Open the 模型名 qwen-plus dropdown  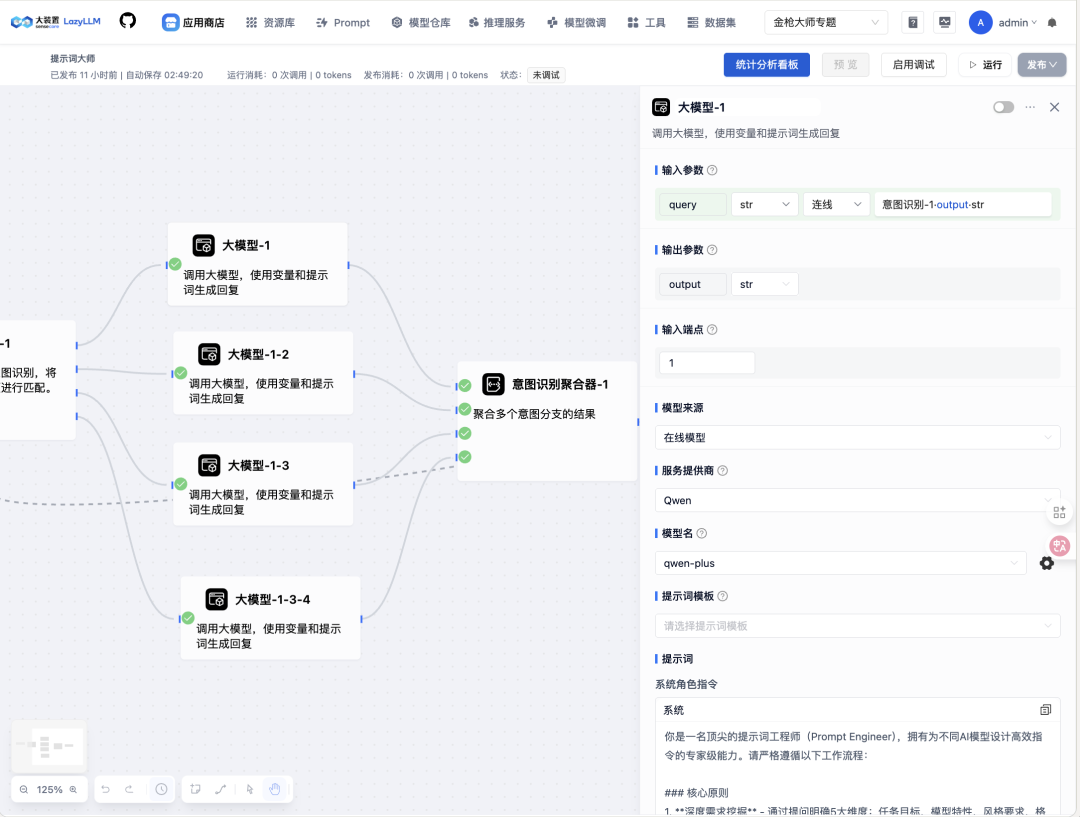[x=840, y=563]
